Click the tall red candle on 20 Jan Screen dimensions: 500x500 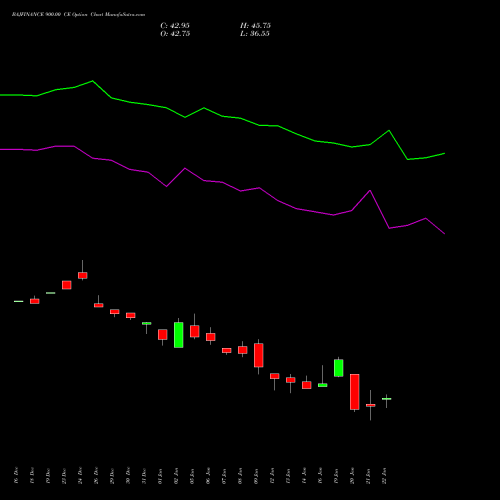click(355, 392)
